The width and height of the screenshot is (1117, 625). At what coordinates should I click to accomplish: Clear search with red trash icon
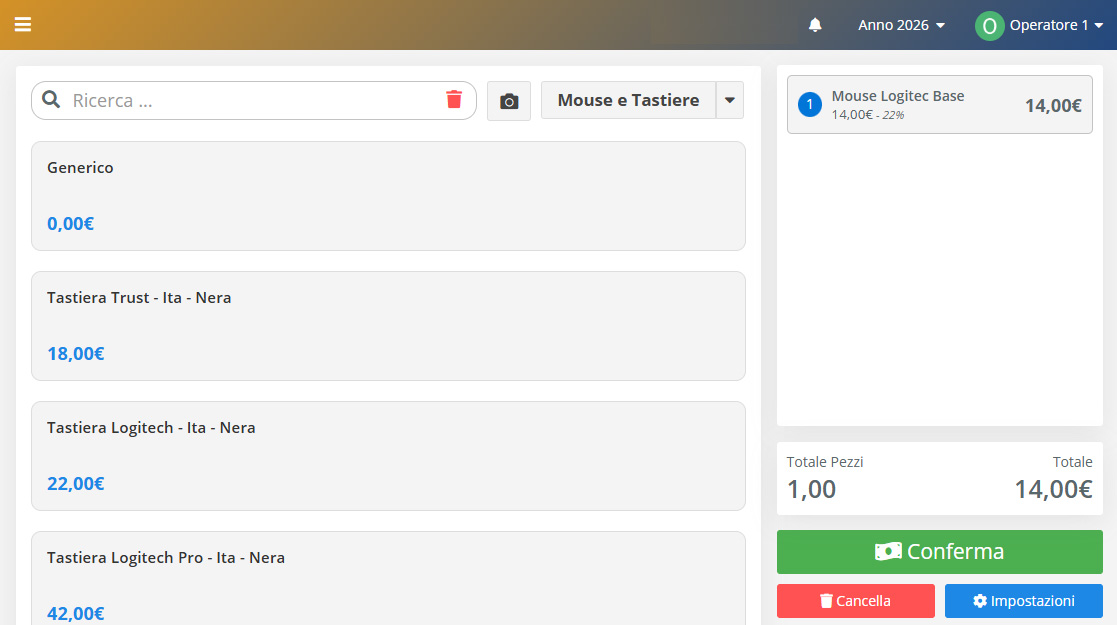coord(454,99)
